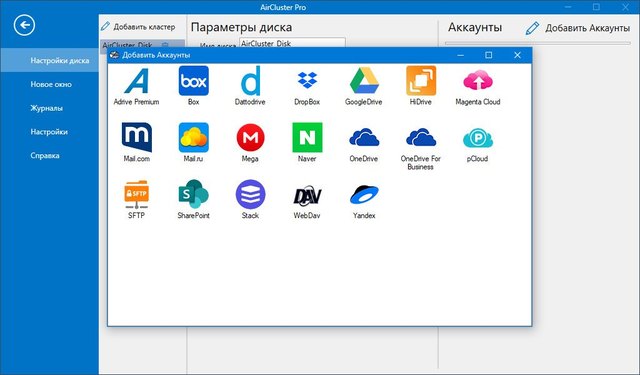Select the Mega provider icon
The height and width of the screenshot is (375, 640).
[250, 138]
